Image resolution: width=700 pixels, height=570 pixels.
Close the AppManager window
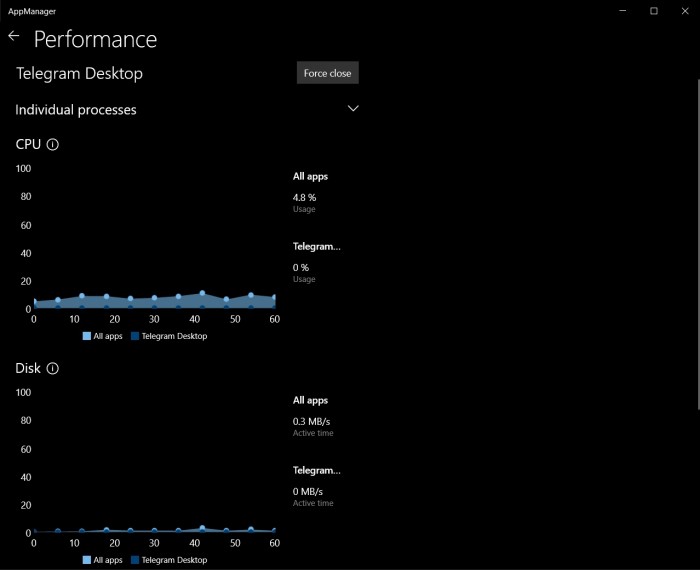pyautogui.click(x=685, y=11)
